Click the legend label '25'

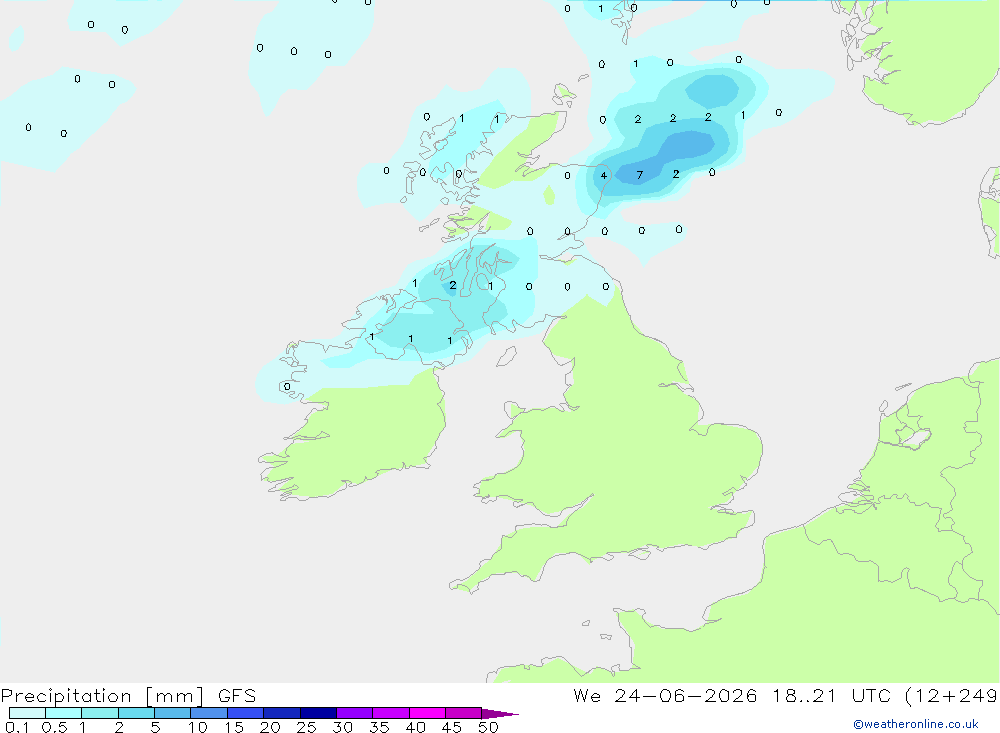pos(307,727)
